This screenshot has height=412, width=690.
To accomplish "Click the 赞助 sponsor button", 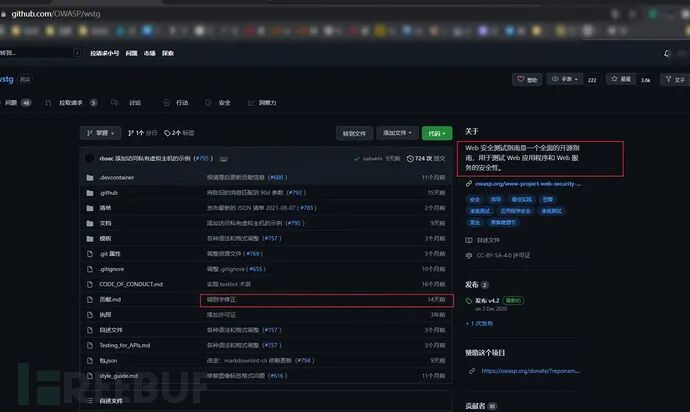I will [x=527, y=80].
